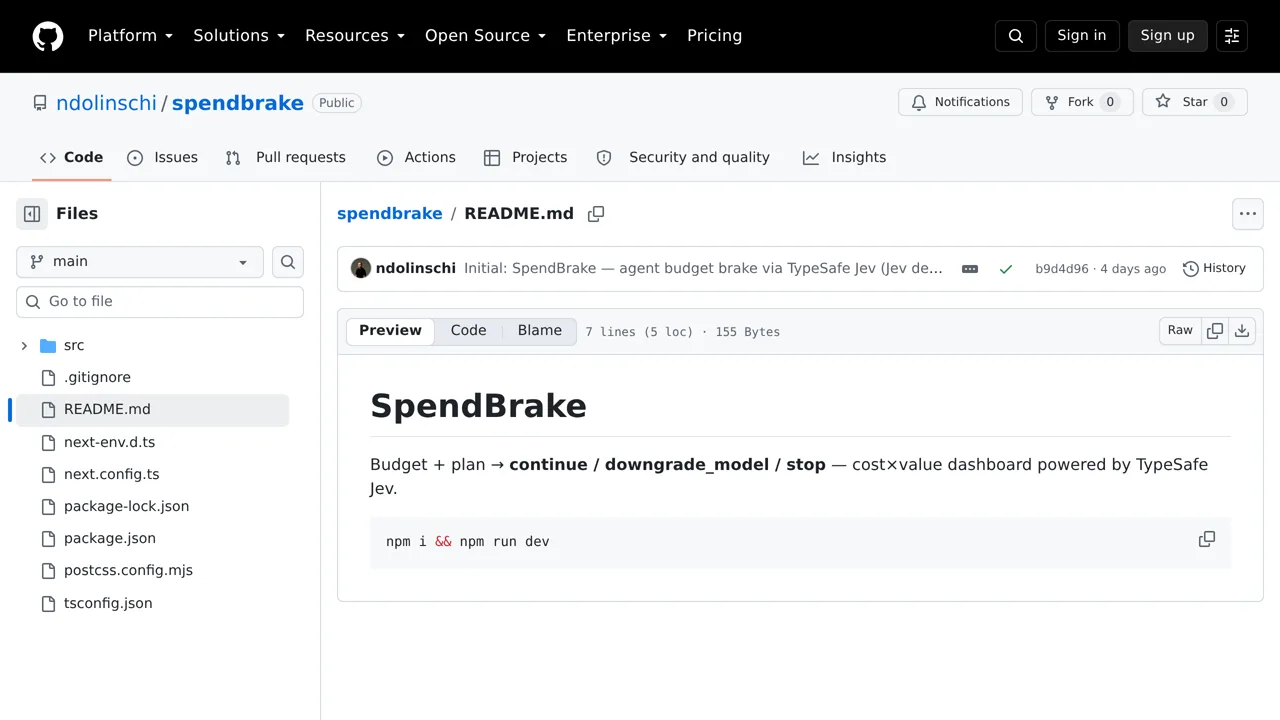Open the src folder icon

[48, 346]
